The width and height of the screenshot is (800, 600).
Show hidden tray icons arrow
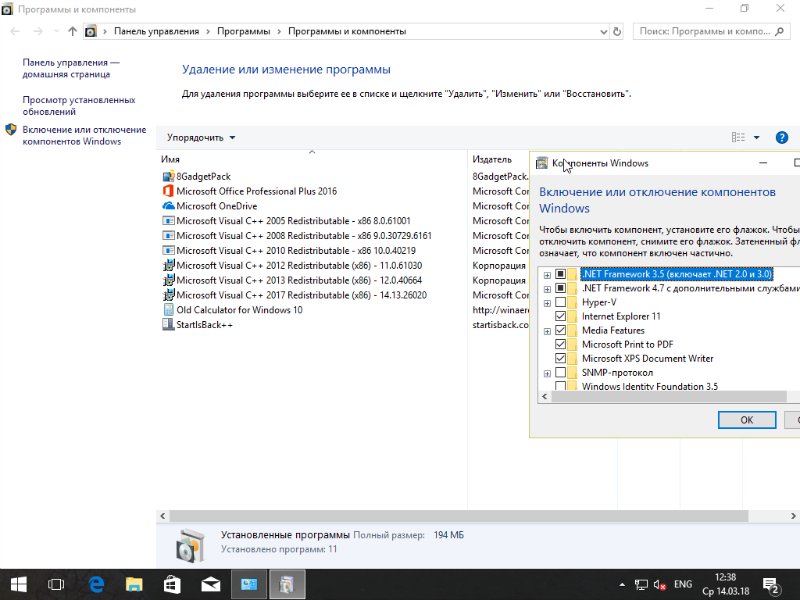pos(622,585)
